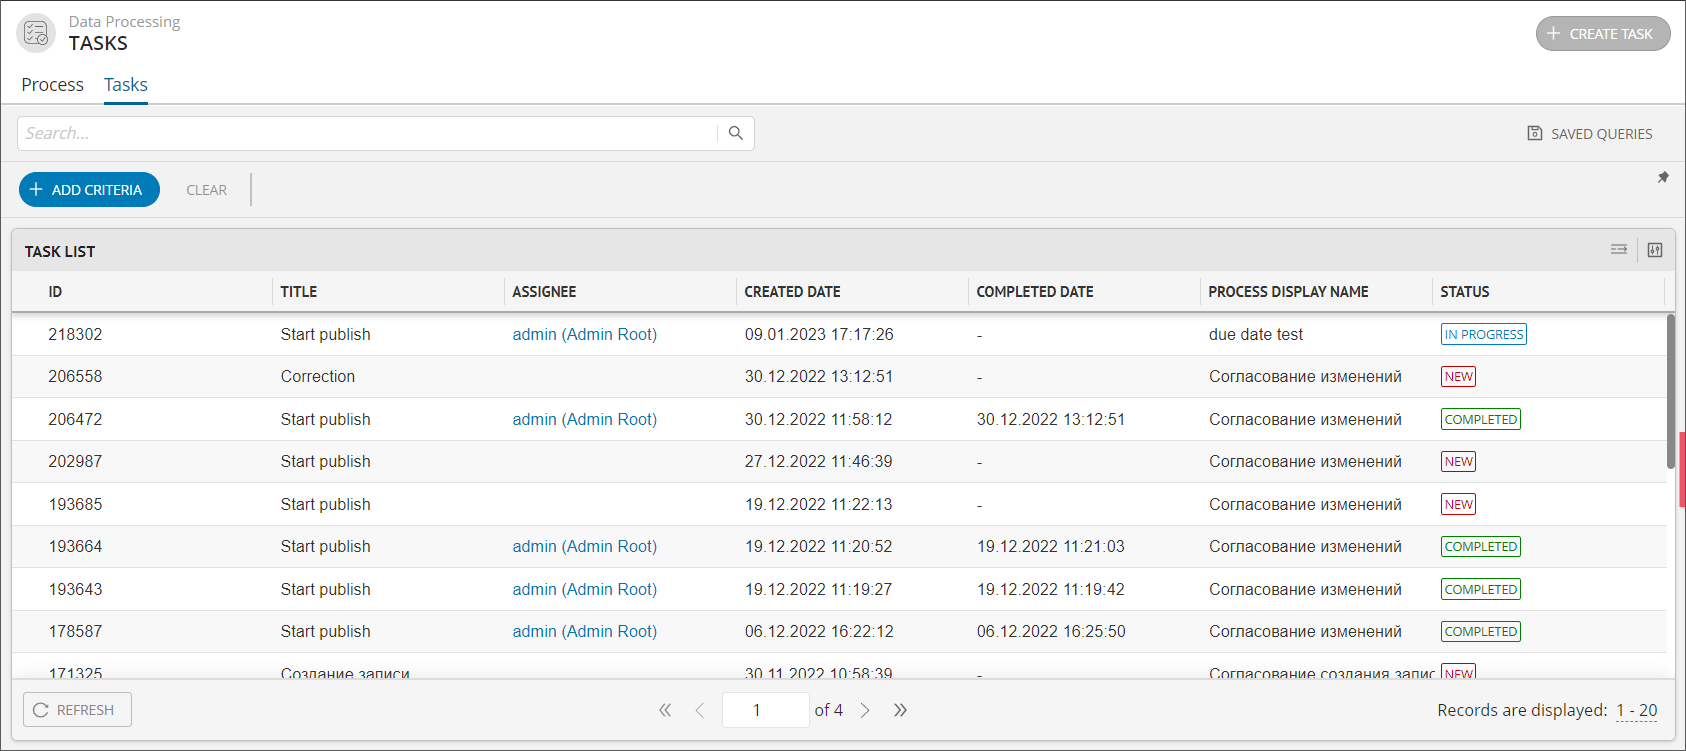Click completed date 06.12.2022 16:25:50

(x=1051, y=631)
